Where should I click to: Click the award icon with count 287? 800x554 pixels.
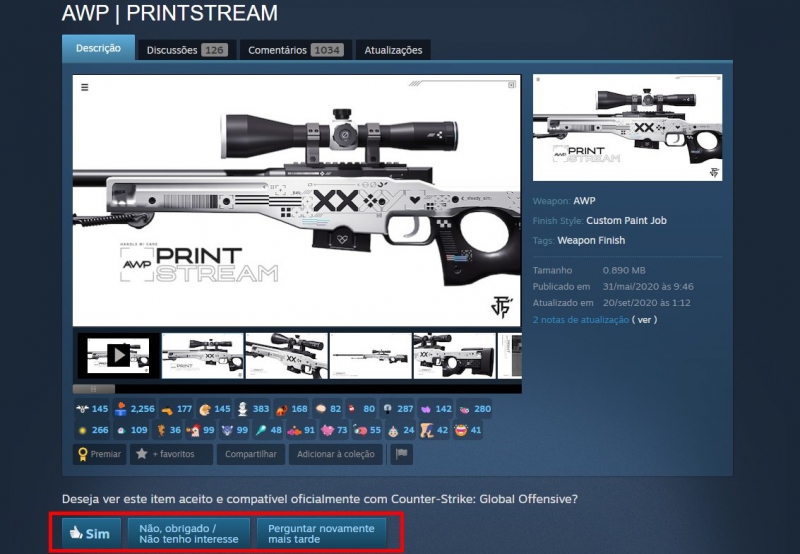coord(397,409)
